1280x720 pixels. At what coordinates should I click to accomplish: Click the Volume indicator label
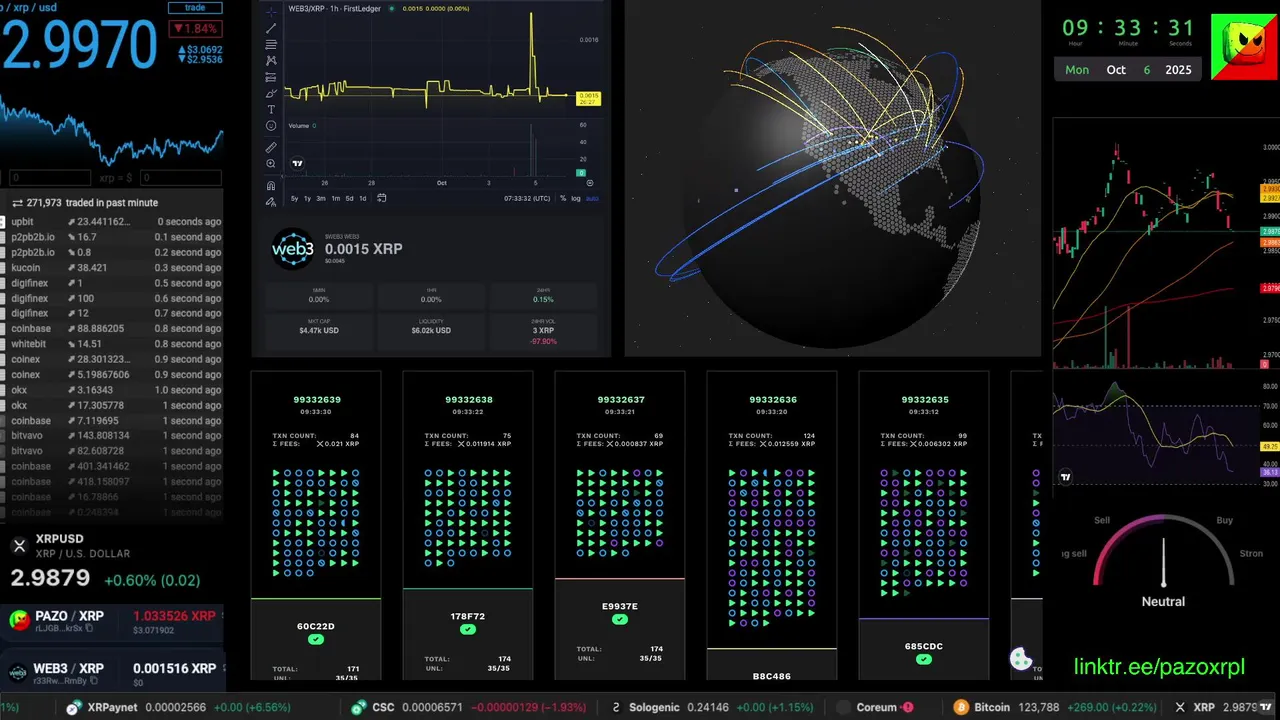coord(299,126)
